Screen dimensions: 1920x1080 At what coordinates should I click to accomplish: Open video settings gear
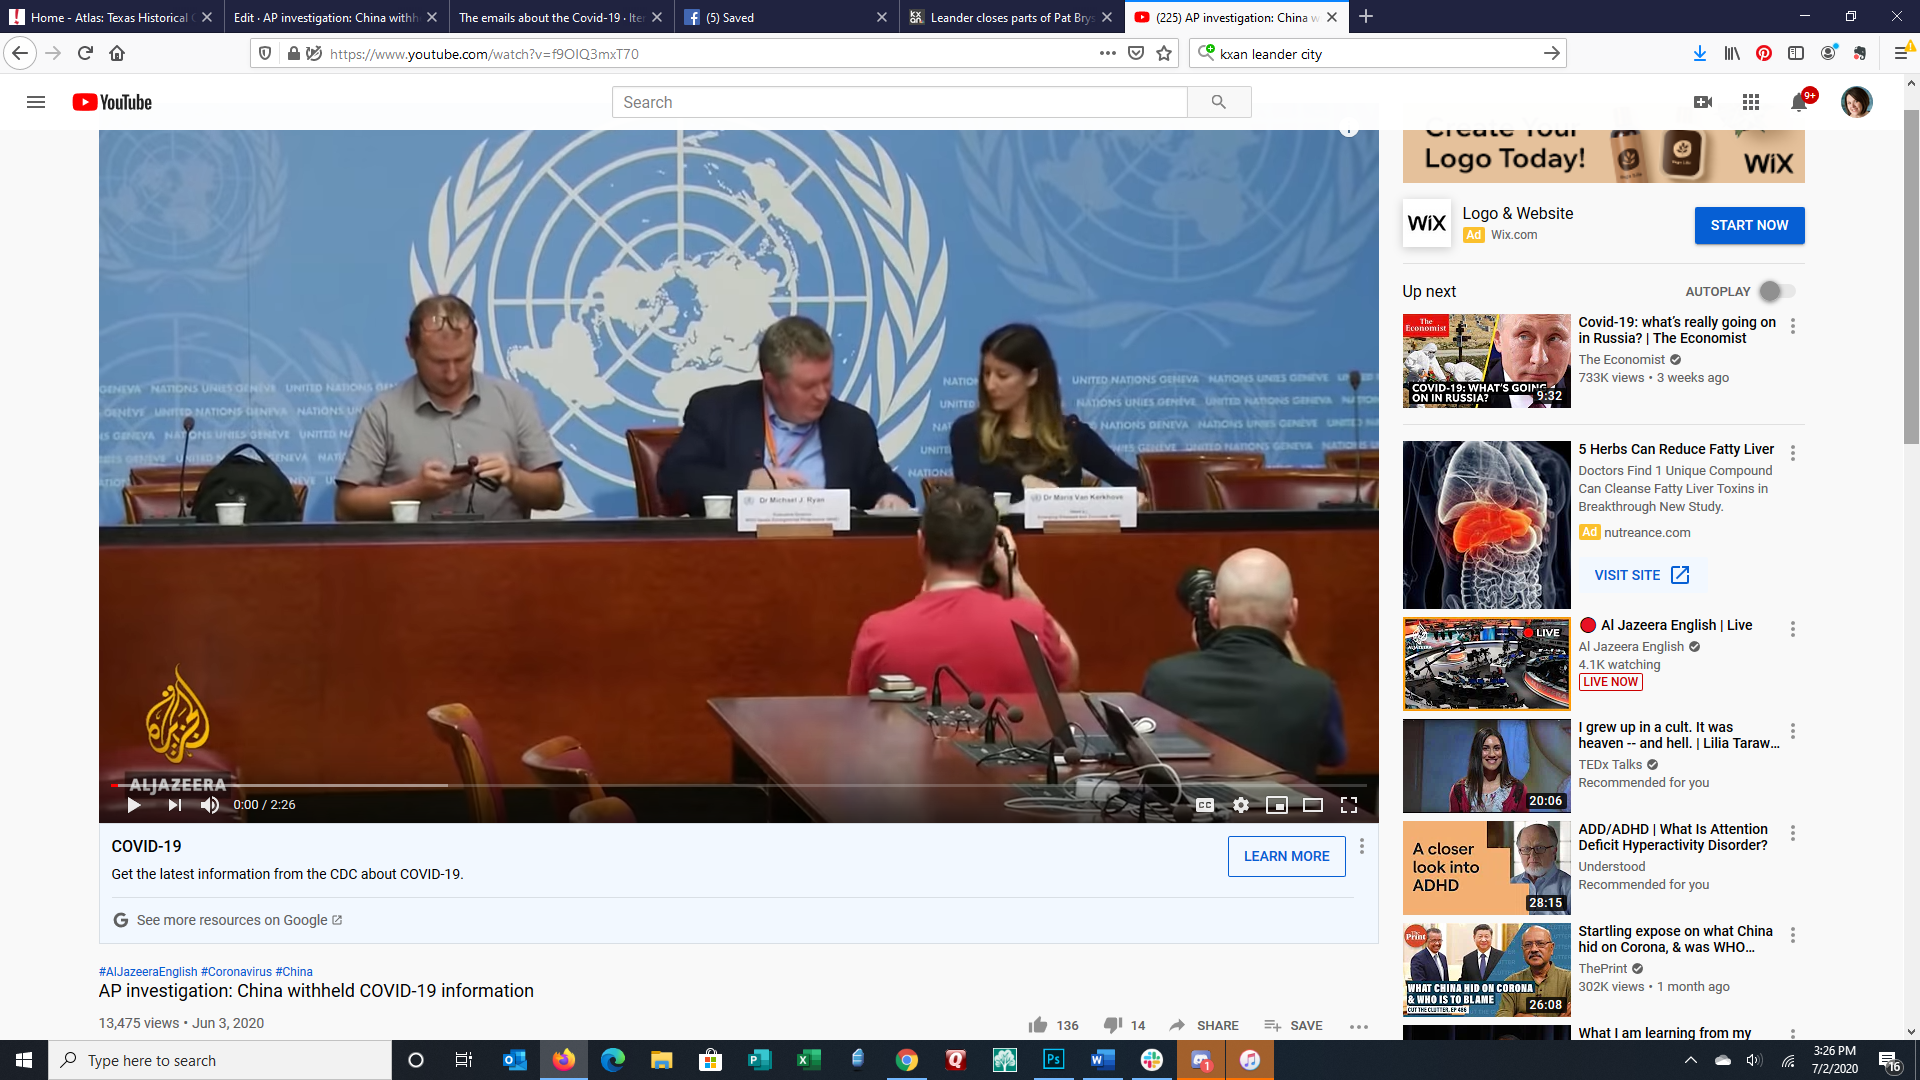pos(1240,805)
